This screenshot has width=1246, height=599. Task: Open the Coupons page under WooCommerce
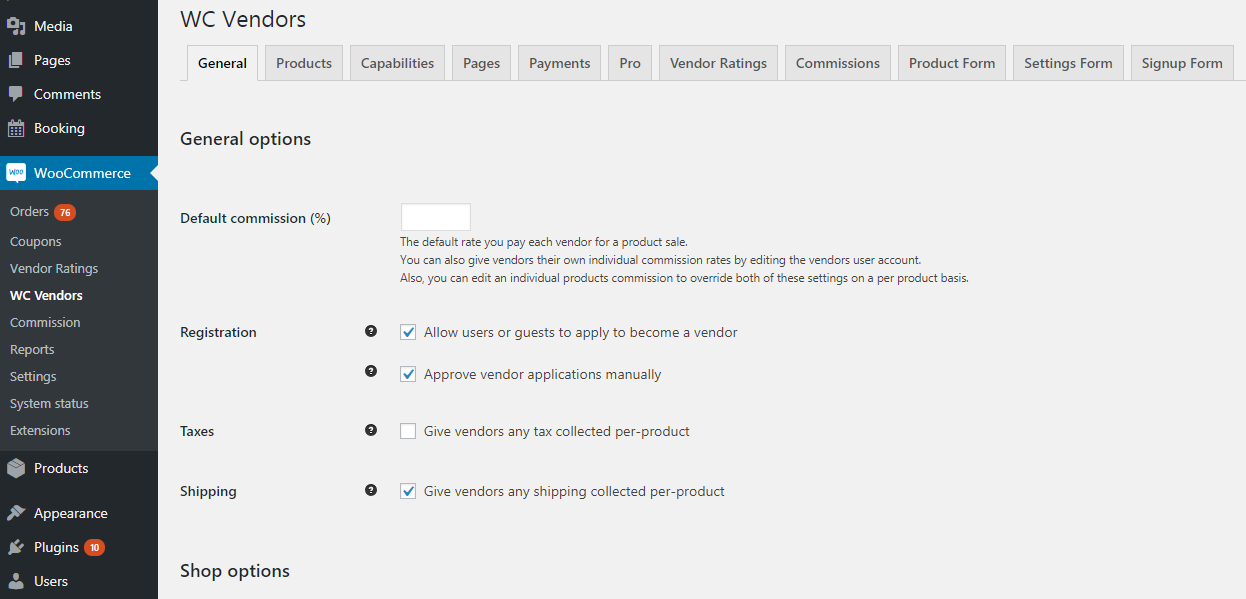(35, 240)
